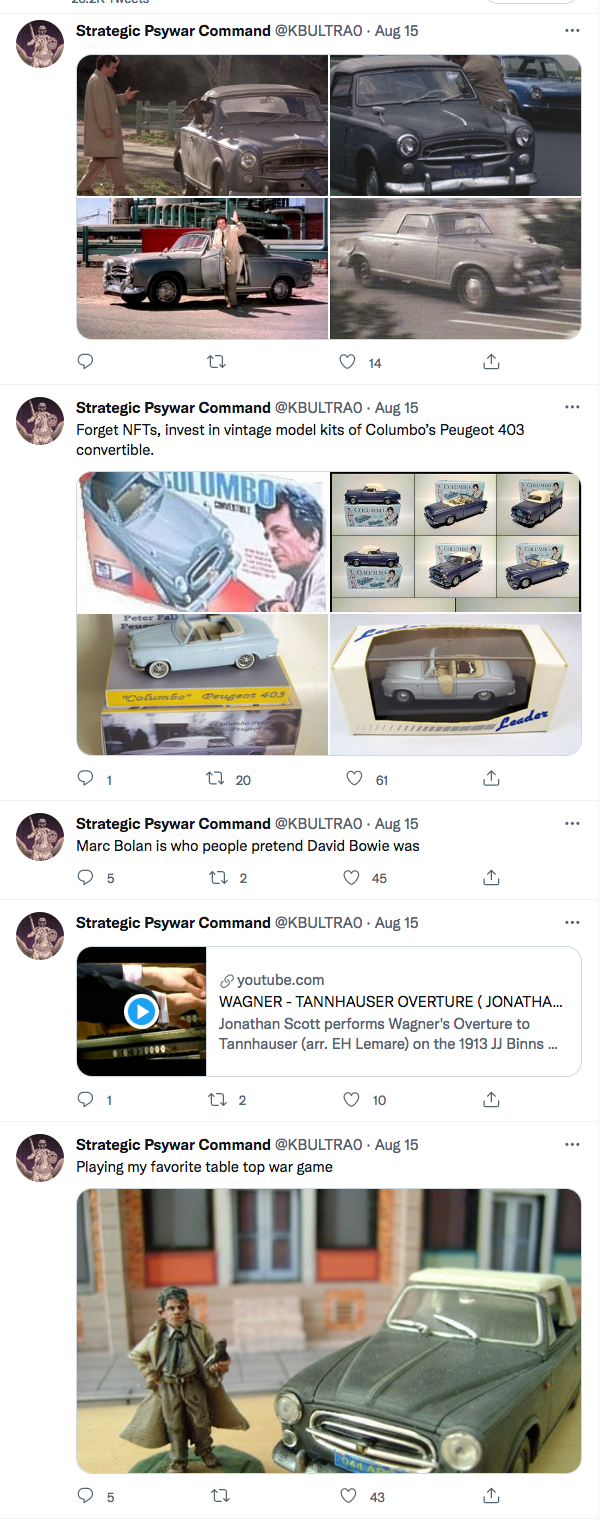The height and width of the screenshot is (1520, 600).
Task: Open more options on the Wagner tweet
Action: 572,923
